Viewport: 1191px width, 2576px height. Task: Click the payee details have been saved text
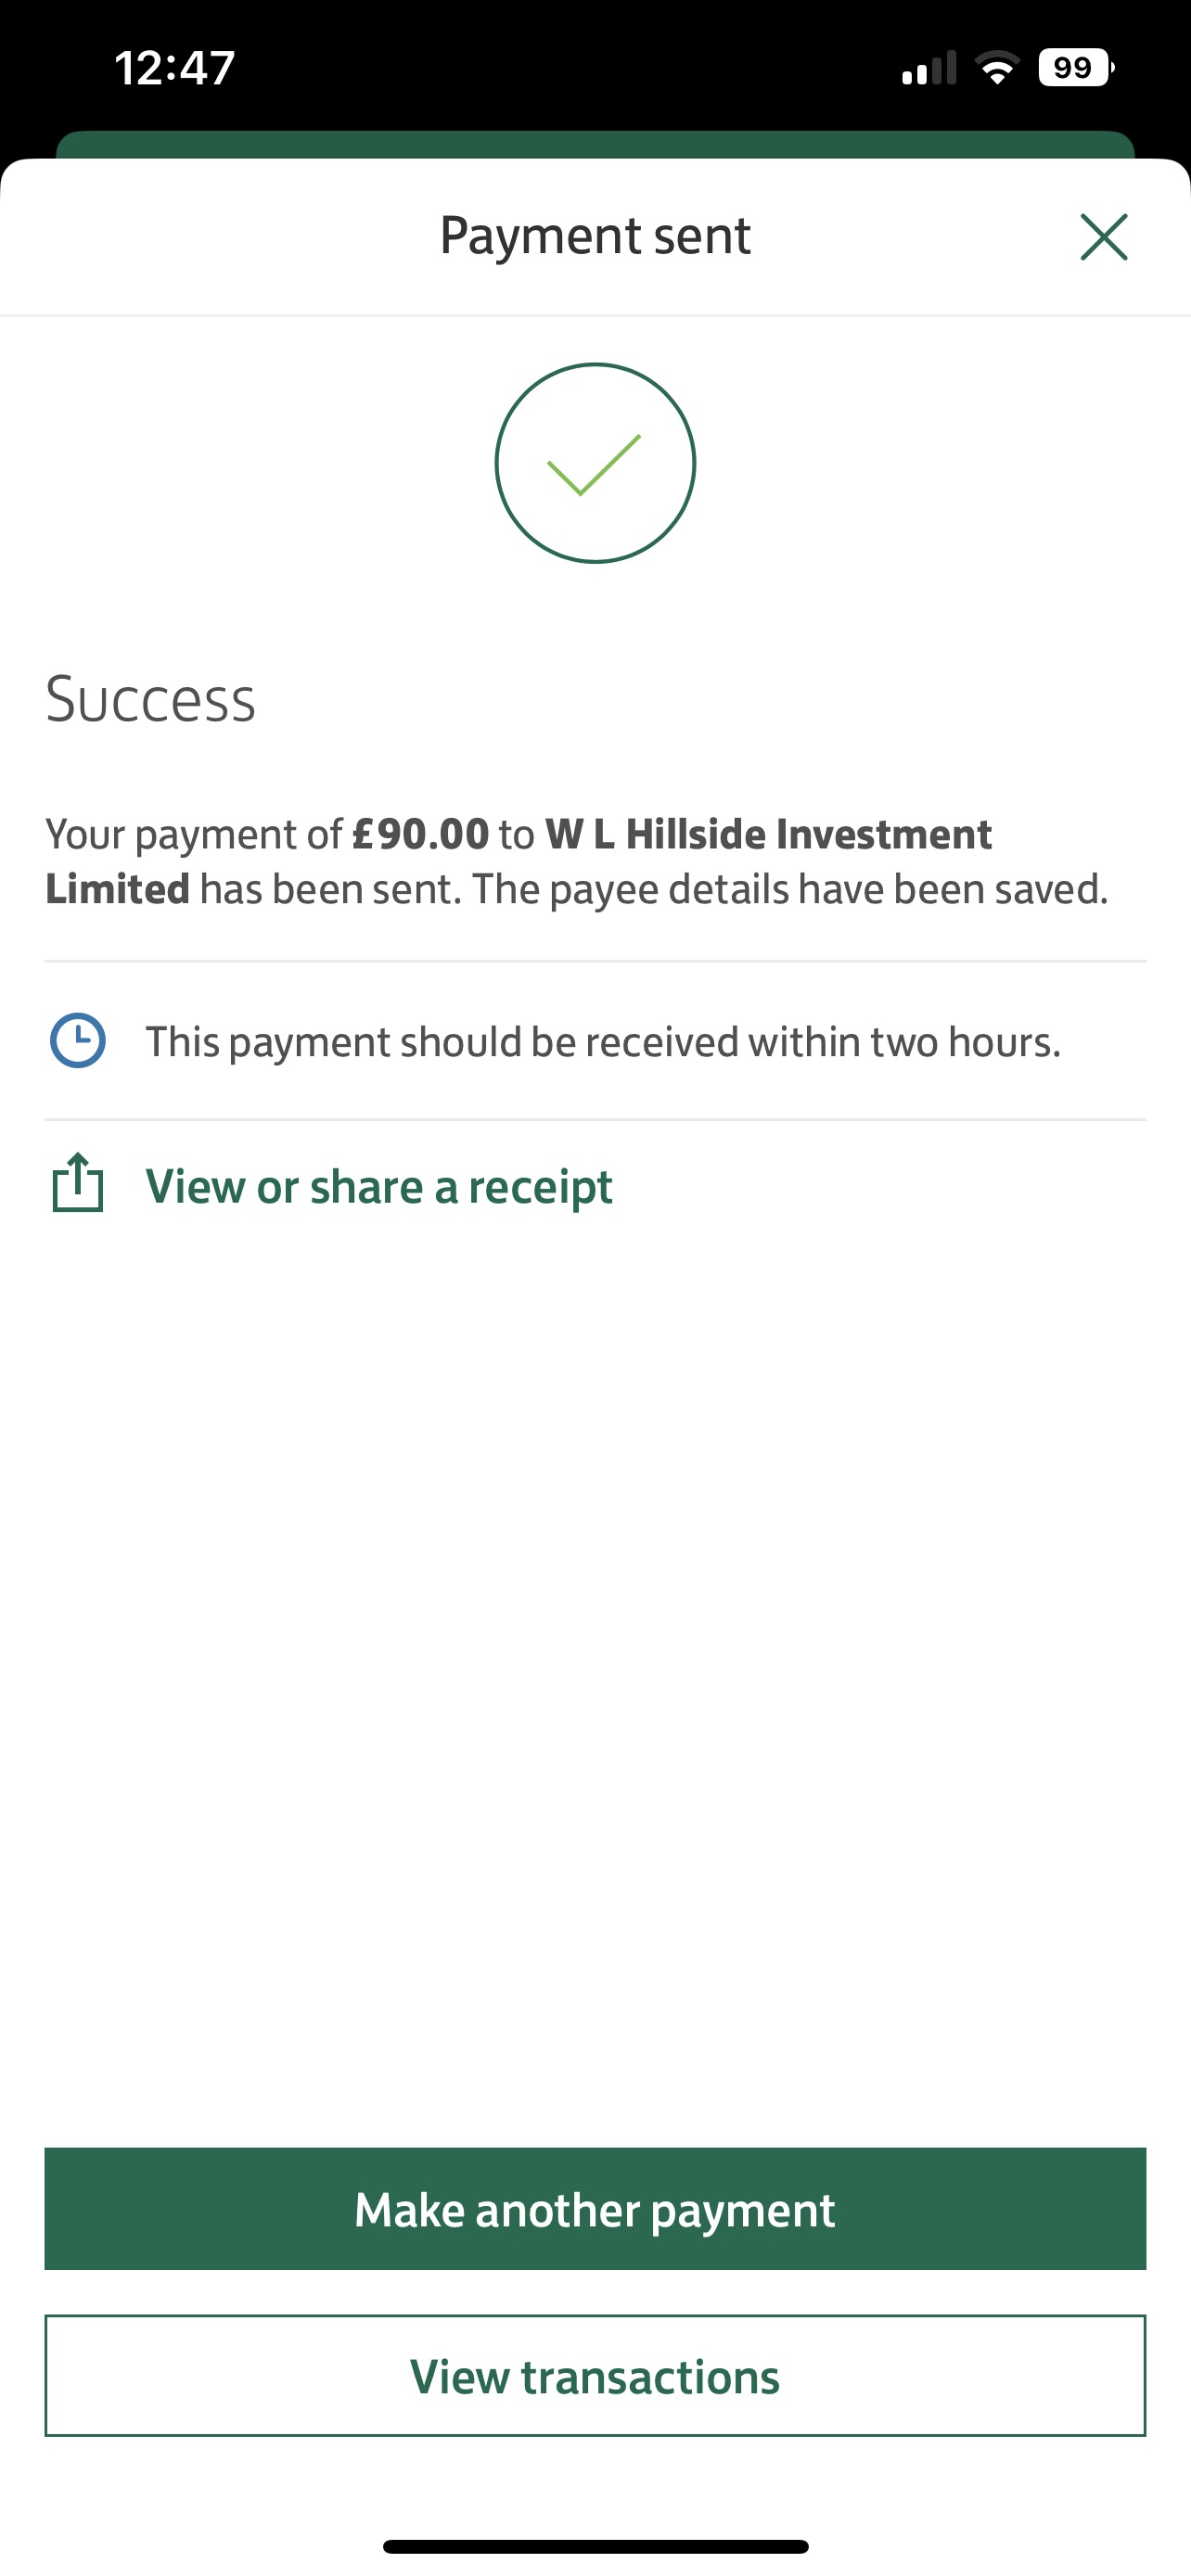(790, 889)
